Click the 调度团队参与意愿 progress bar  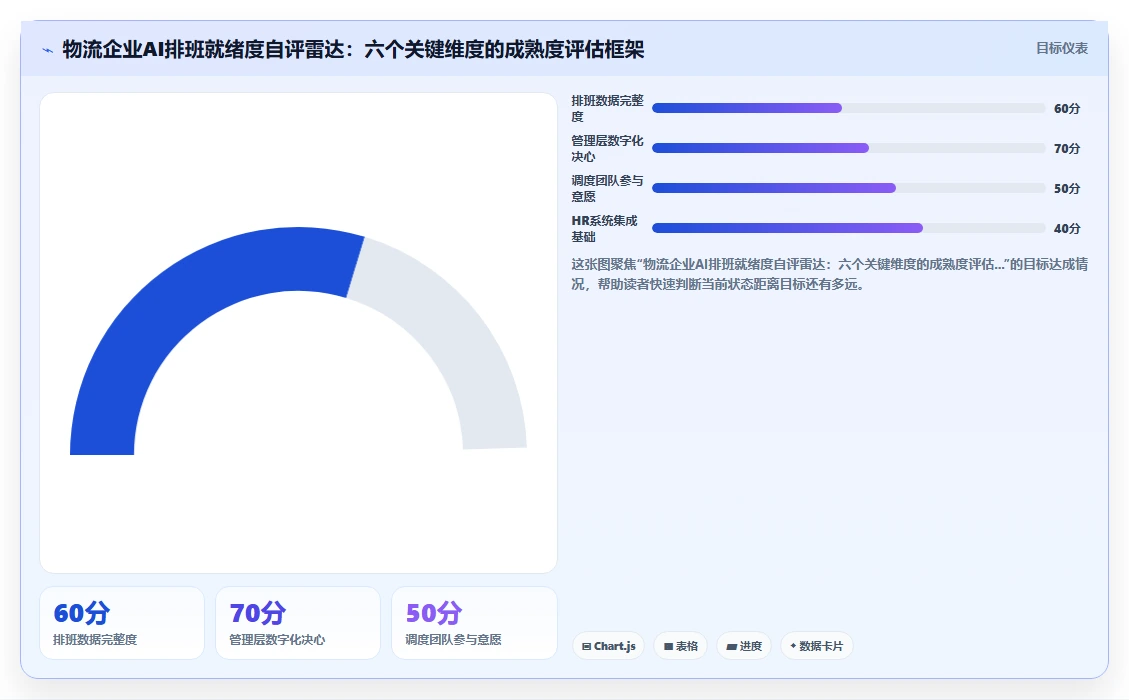point(848,188)
